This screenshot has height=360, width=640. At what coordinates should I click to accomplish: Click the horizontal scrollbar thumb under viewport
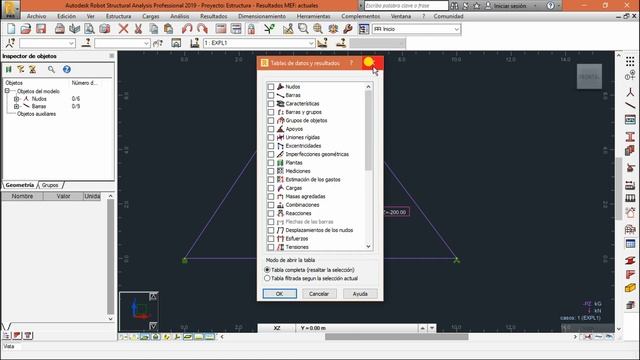[x=396, y=337]
